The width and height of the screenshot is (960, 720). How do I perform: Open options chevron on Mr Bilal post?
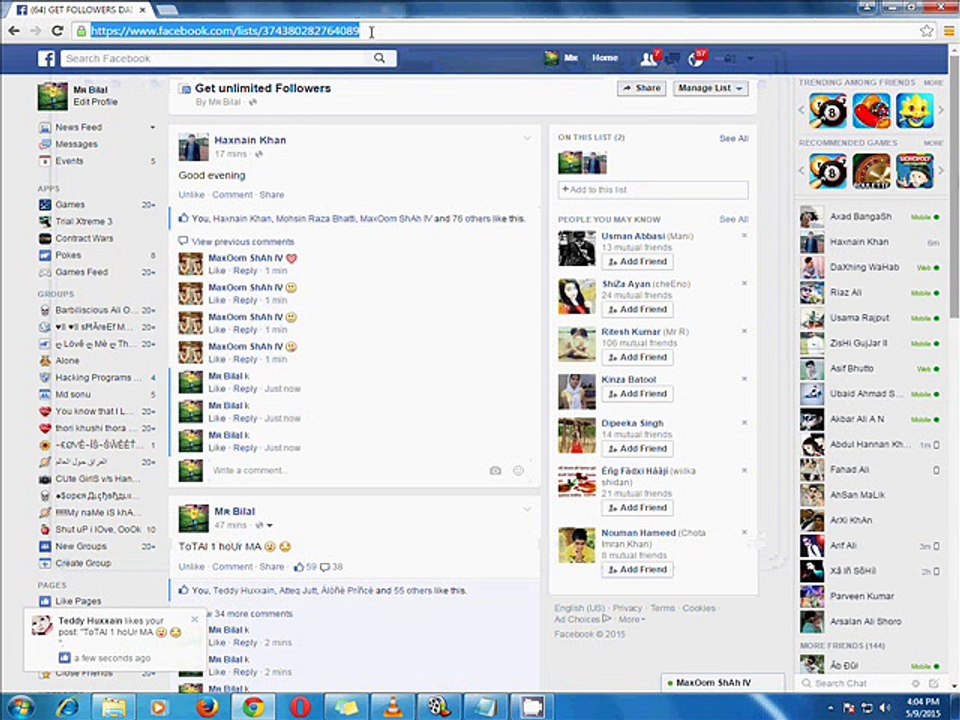point(527,509)
